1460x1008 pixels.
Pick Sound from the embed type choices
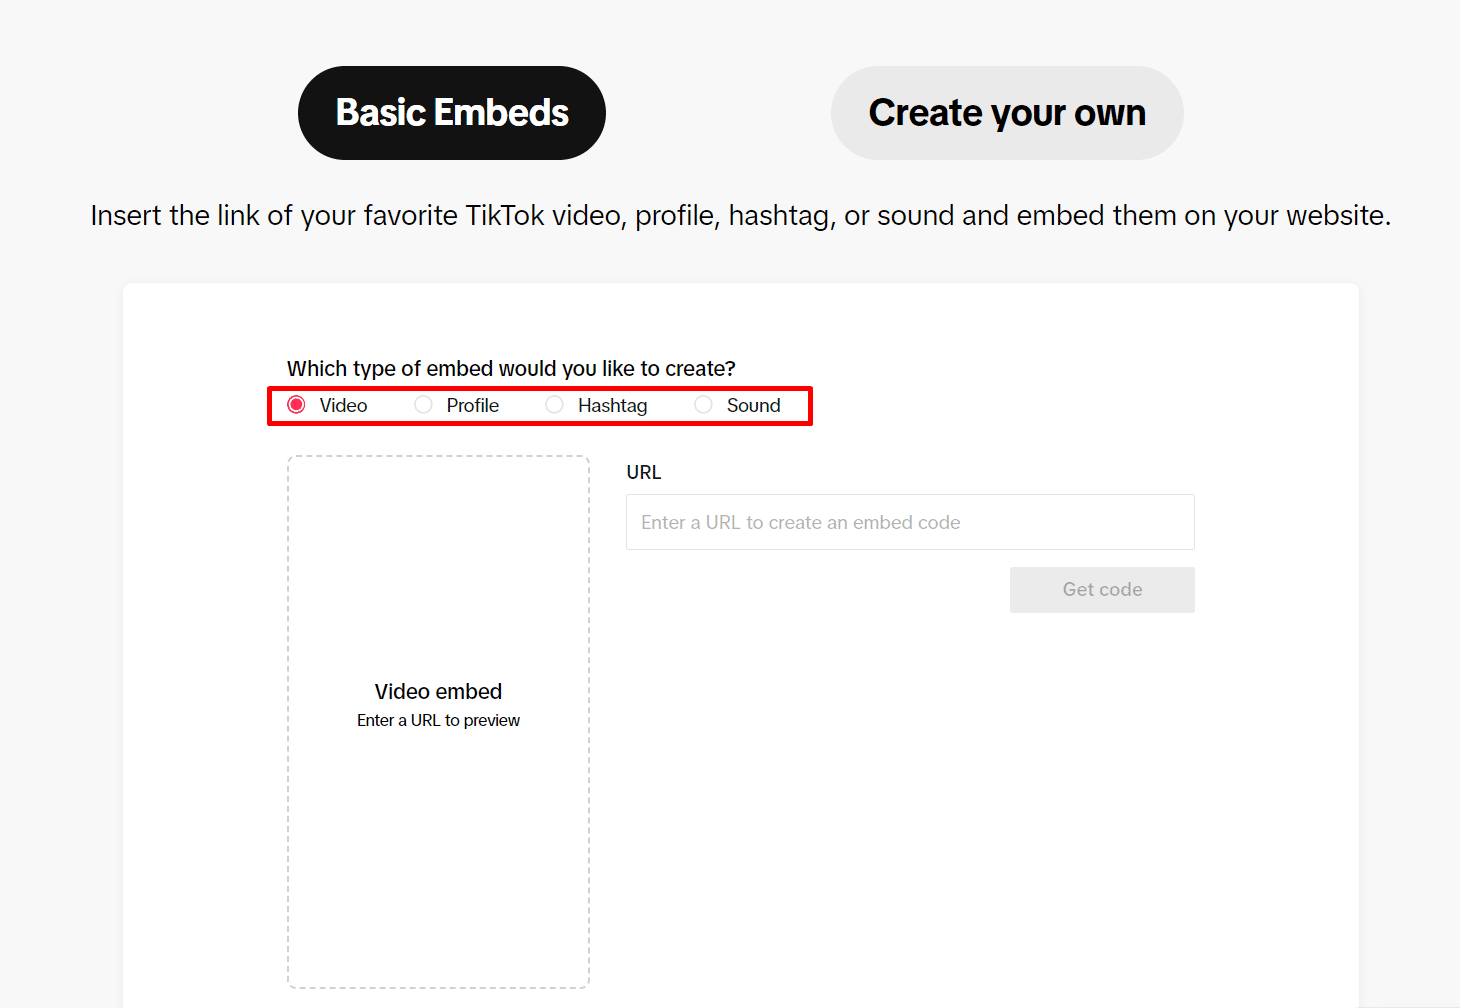[x=703, y=405]
